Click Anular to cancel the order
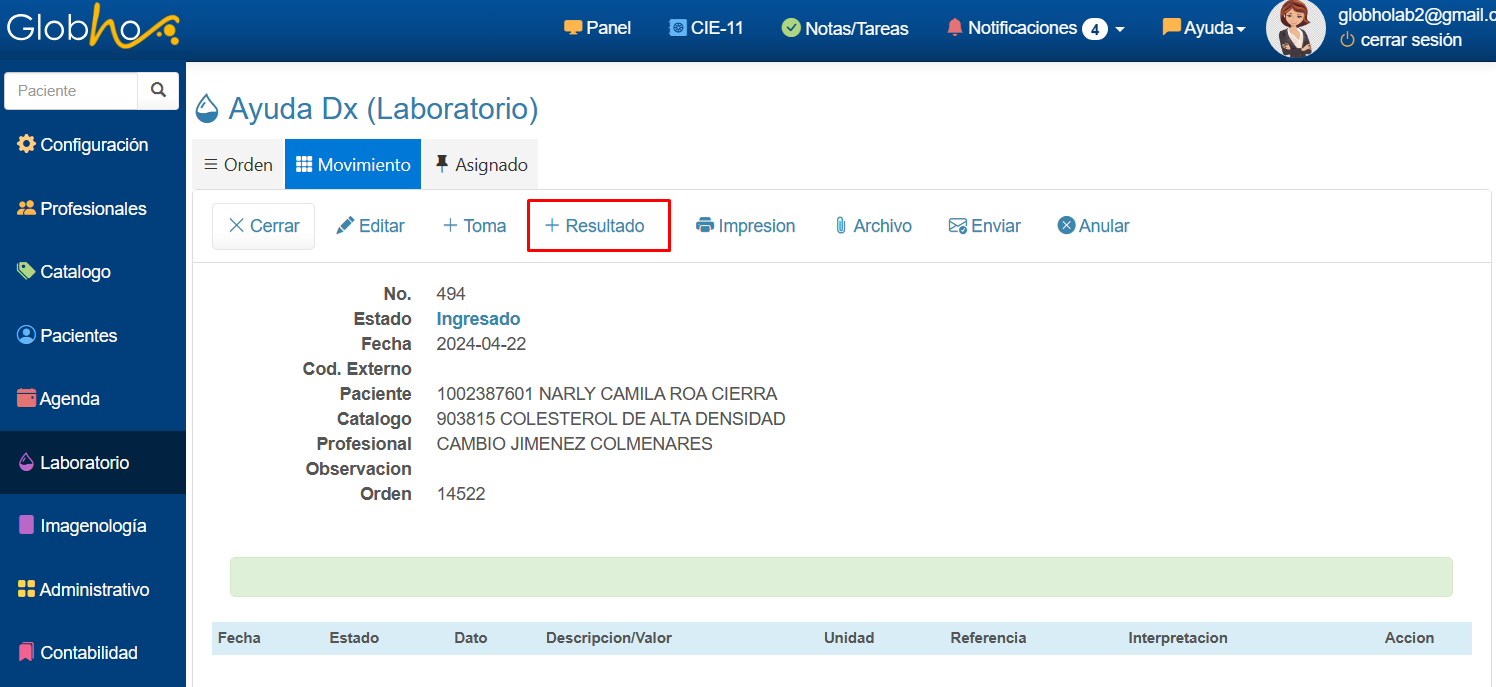 click(x=1093, y=226)
